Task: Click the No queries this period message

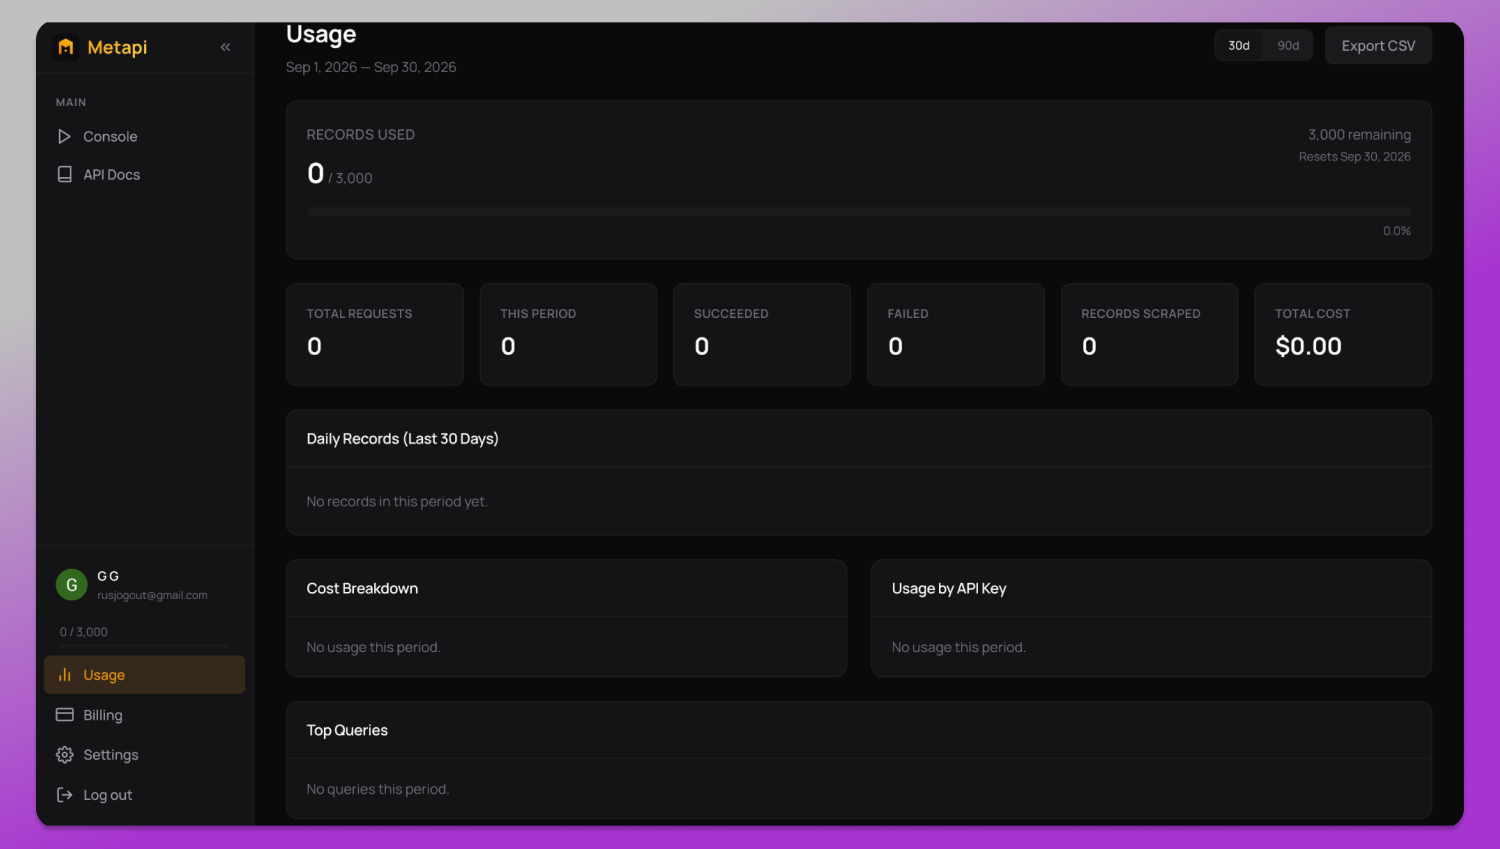Action: point(378,789)
